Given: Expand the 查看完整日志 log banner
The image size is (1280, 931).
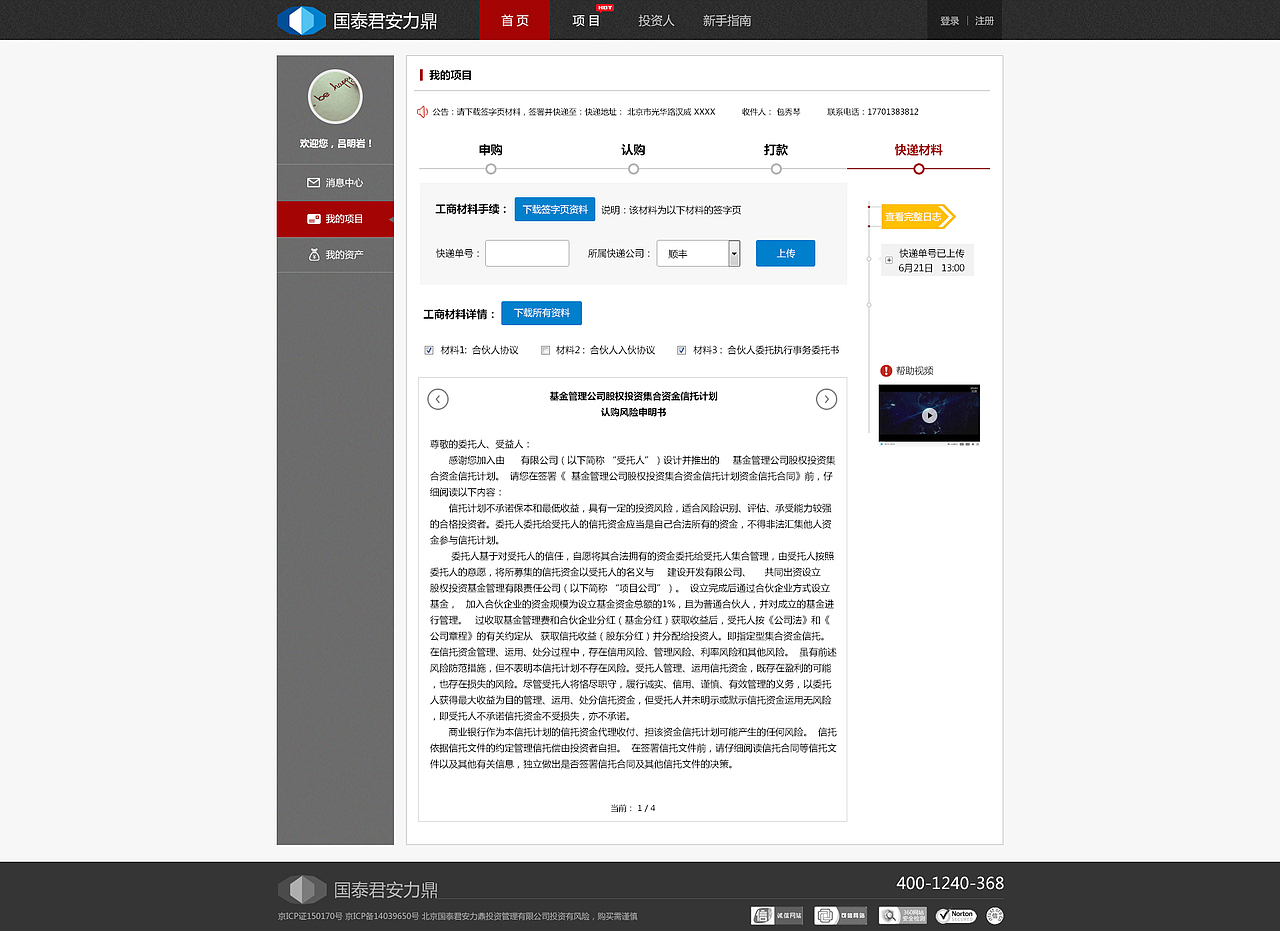Looking at the screenshot, I should 915,216.
